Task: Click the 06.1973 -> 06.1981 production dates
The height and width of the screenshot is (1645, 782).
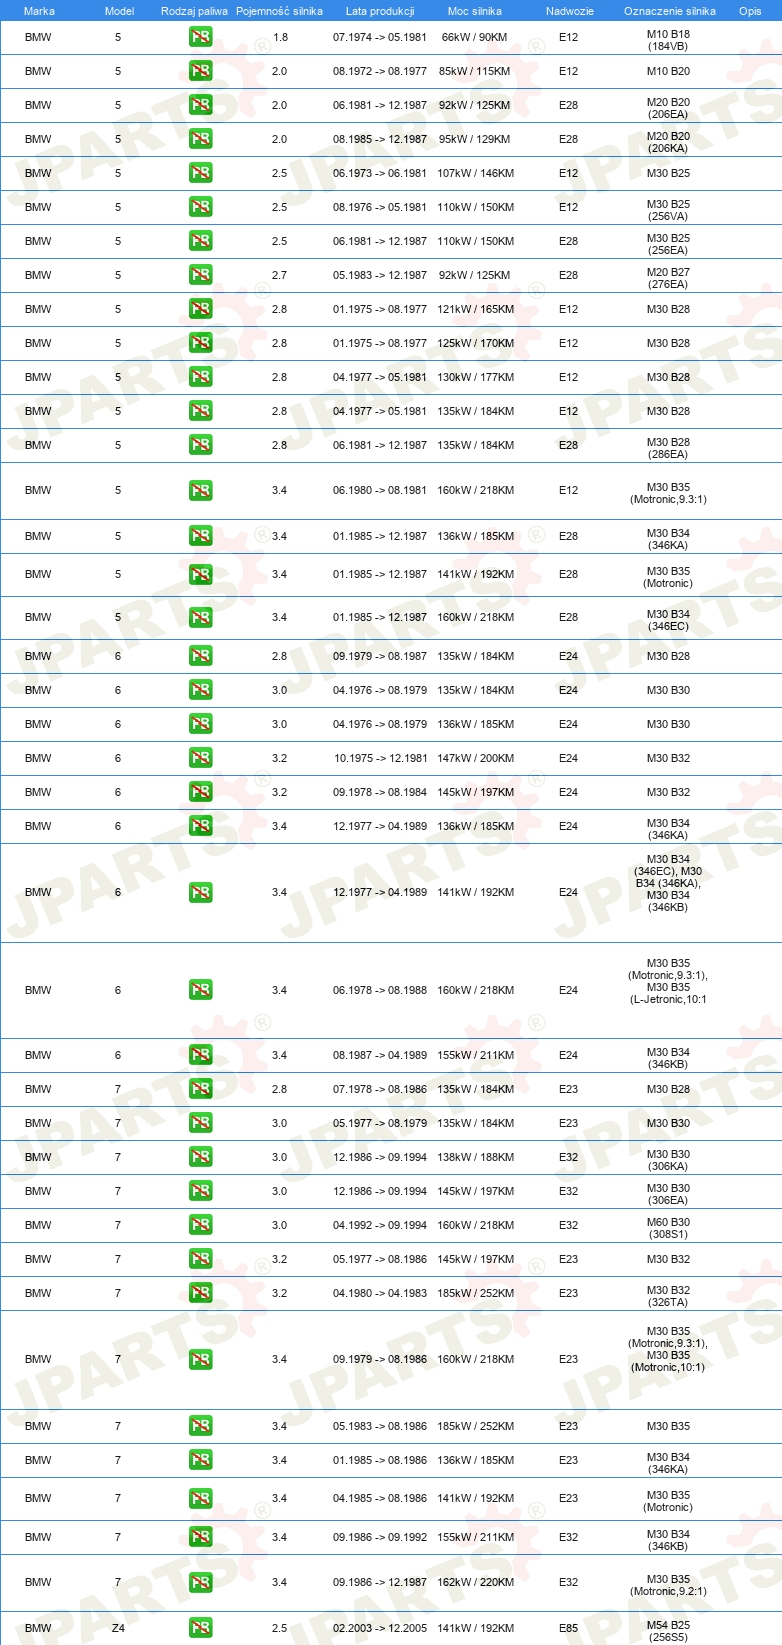Action: pyautogui.click(x=380, y=173)
